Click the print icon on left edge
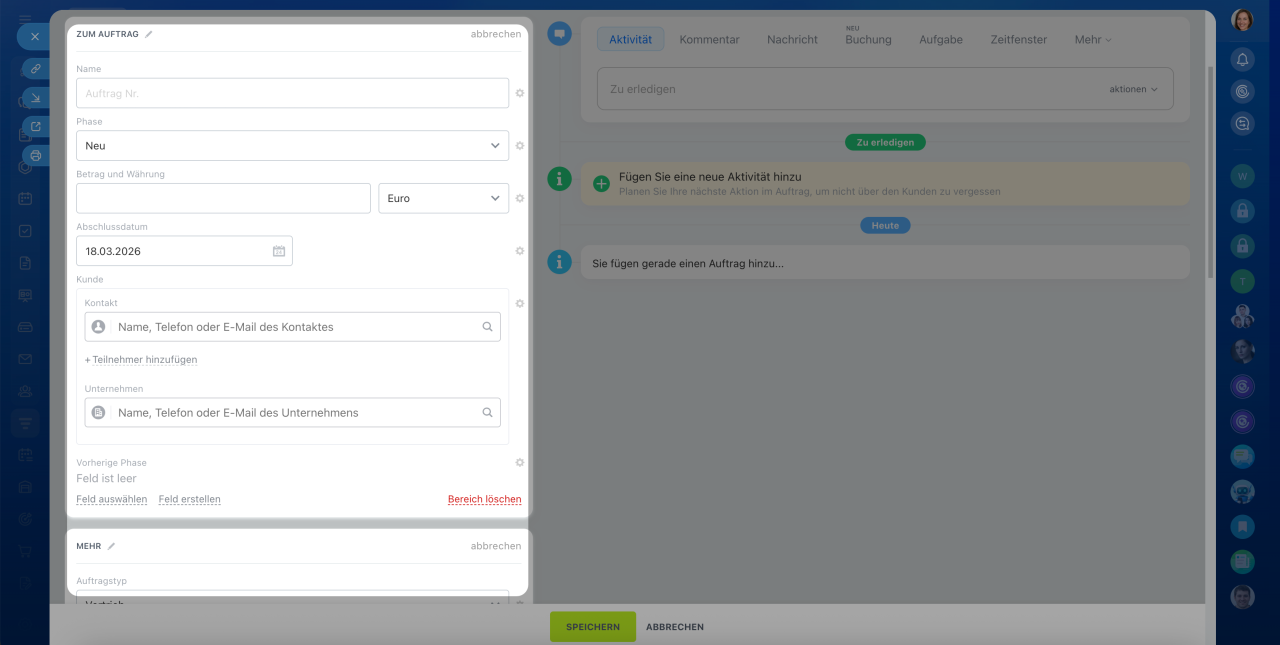This screenshot has height=645, width=1280. (x=36, y=156)
